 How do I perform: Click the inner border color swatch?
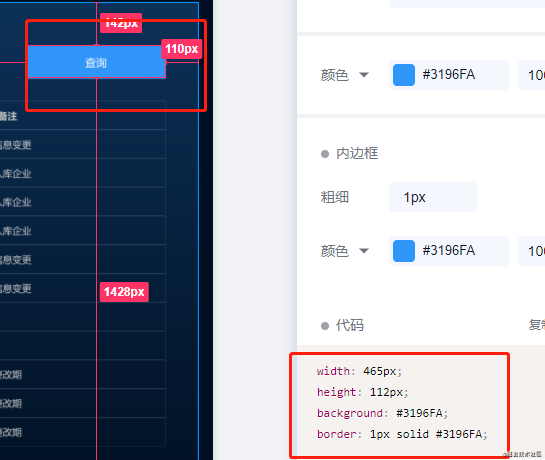[404, 251]
